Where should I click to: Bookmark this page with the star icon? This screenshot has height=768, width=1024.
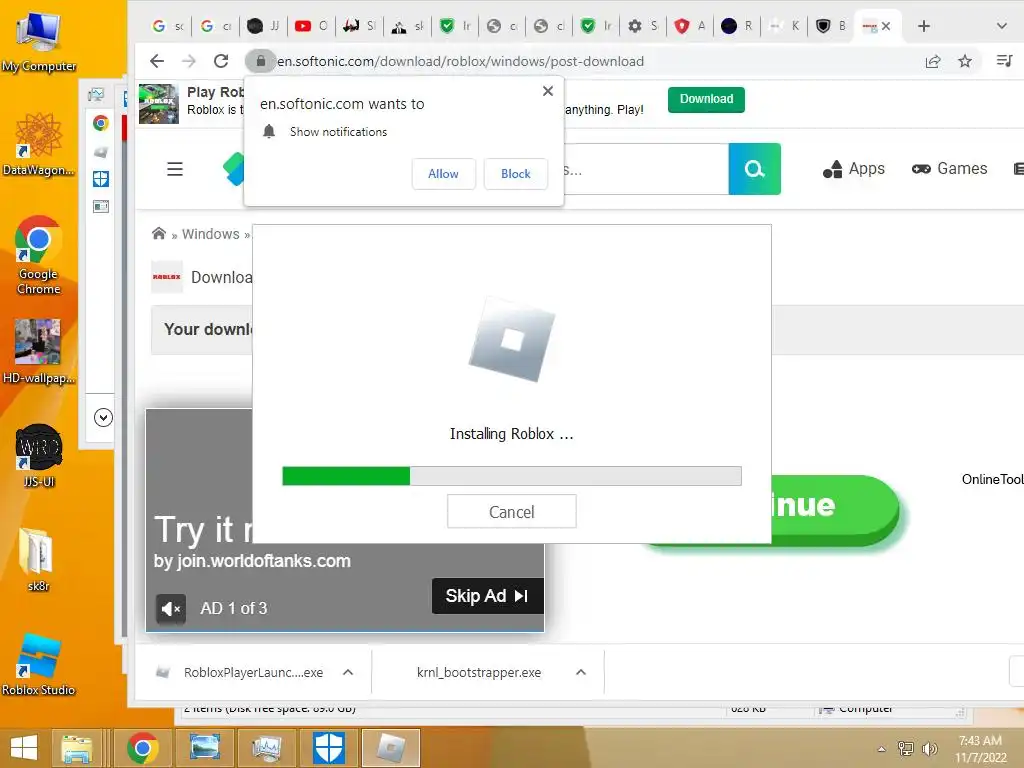point(965,61)
